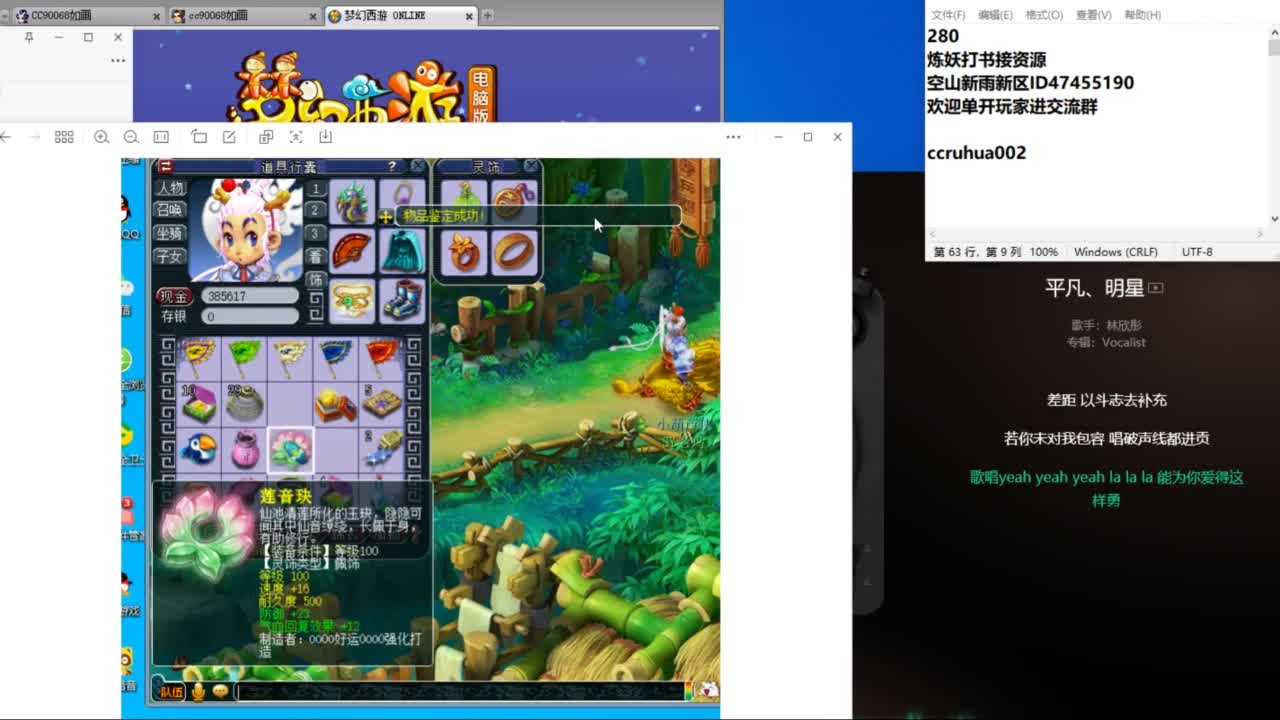The image size is (1280, 720).
Task: Click the text recognition icon in viewer toolbar
Action: [296, 137]
